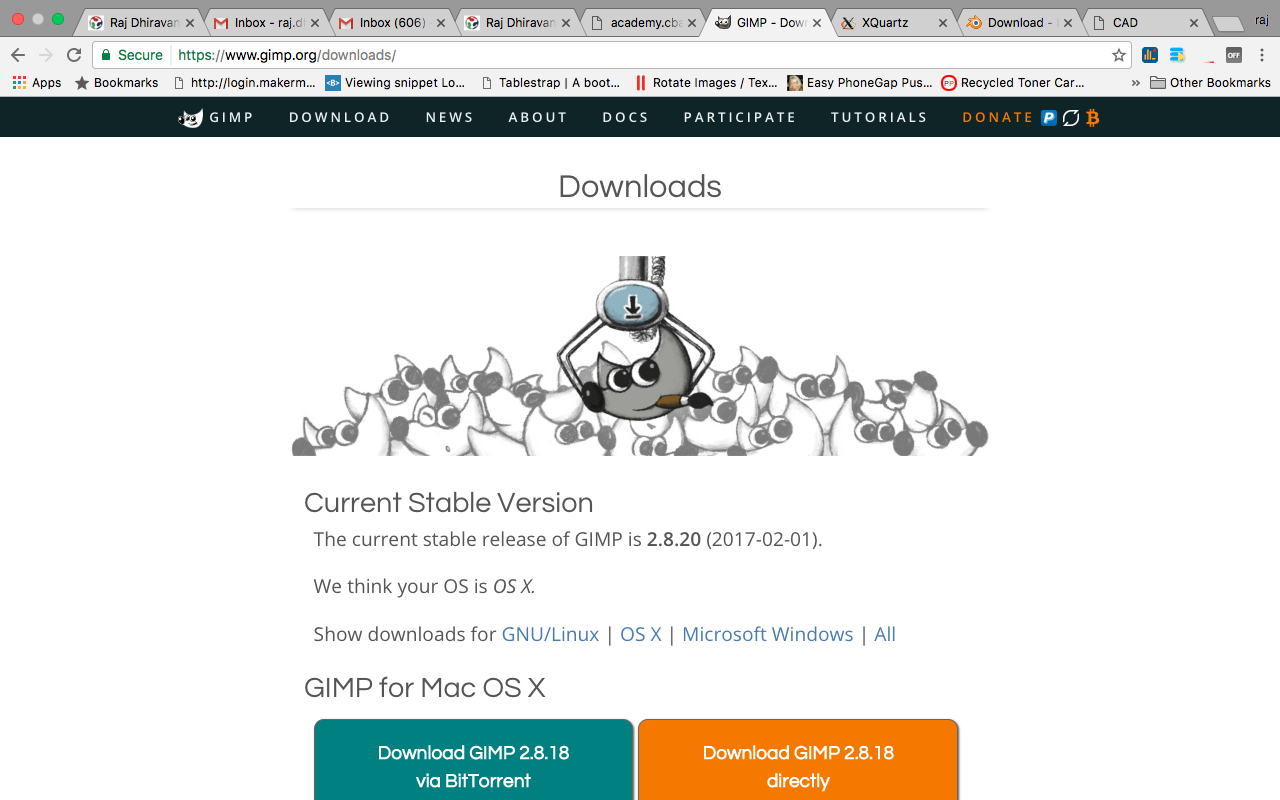Image resolution: width=1280 pixels, height=800 pixels.
Task: Open the Bookmarks bookmark
Action: click(x=116, y=83)
